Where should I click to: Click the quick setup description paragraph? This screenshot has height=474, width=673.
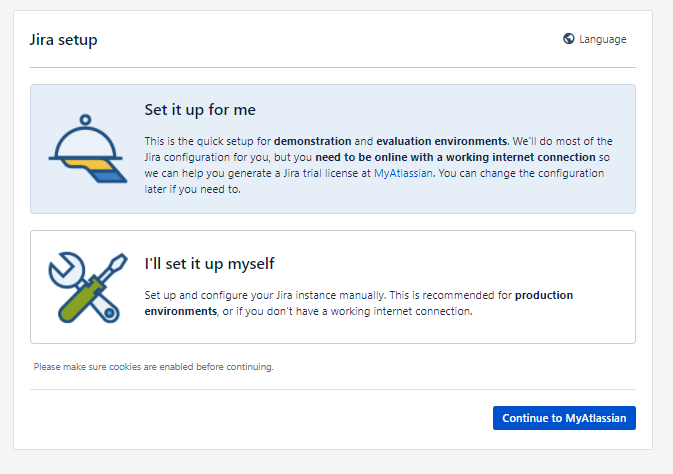[x=379, y=165]
